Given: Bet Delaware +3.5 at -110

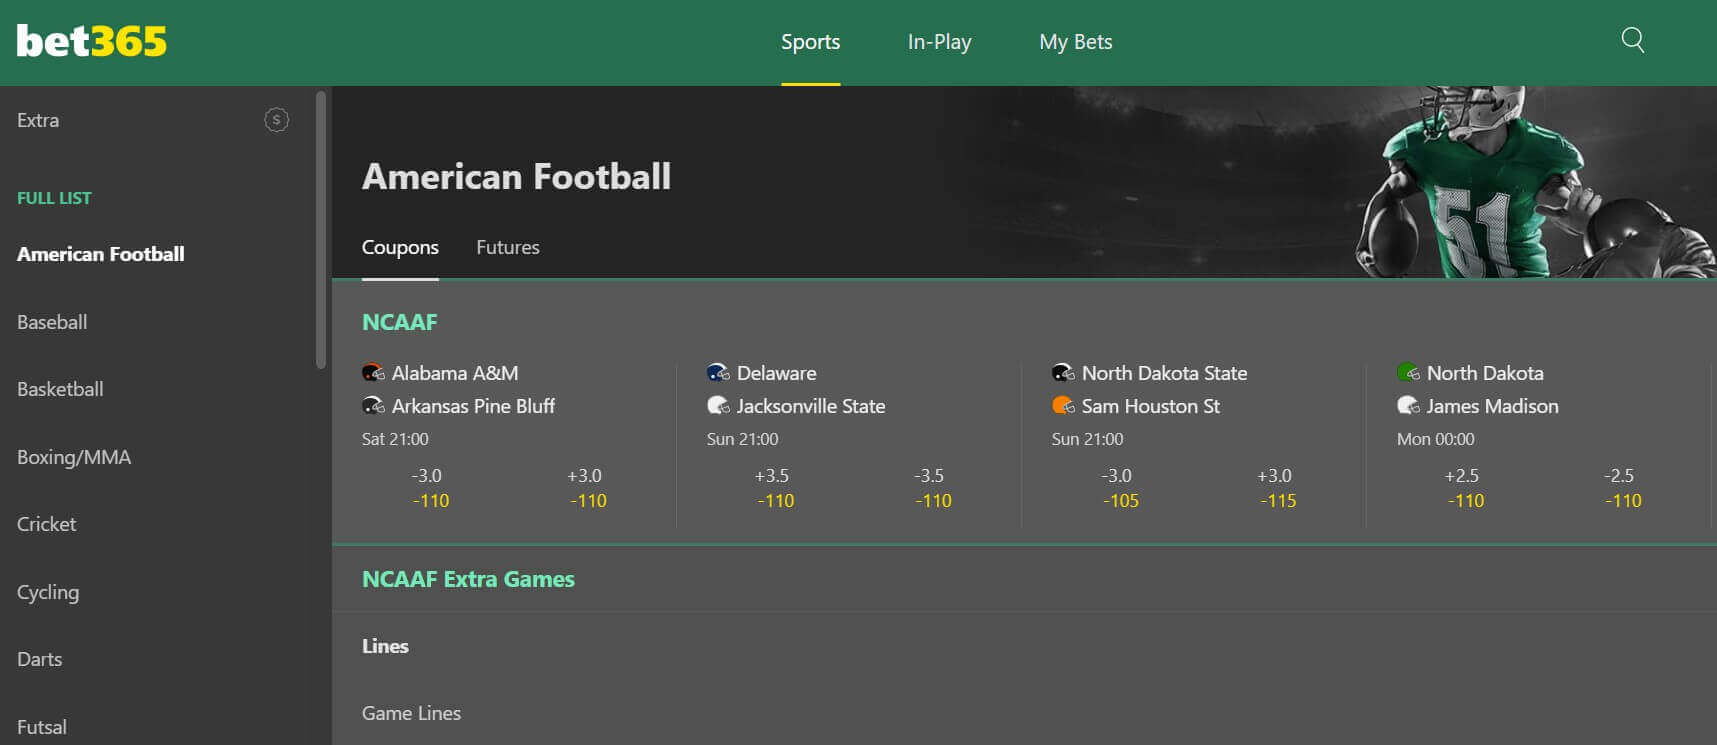Looking at the screenshot, I should click(775, 488).
